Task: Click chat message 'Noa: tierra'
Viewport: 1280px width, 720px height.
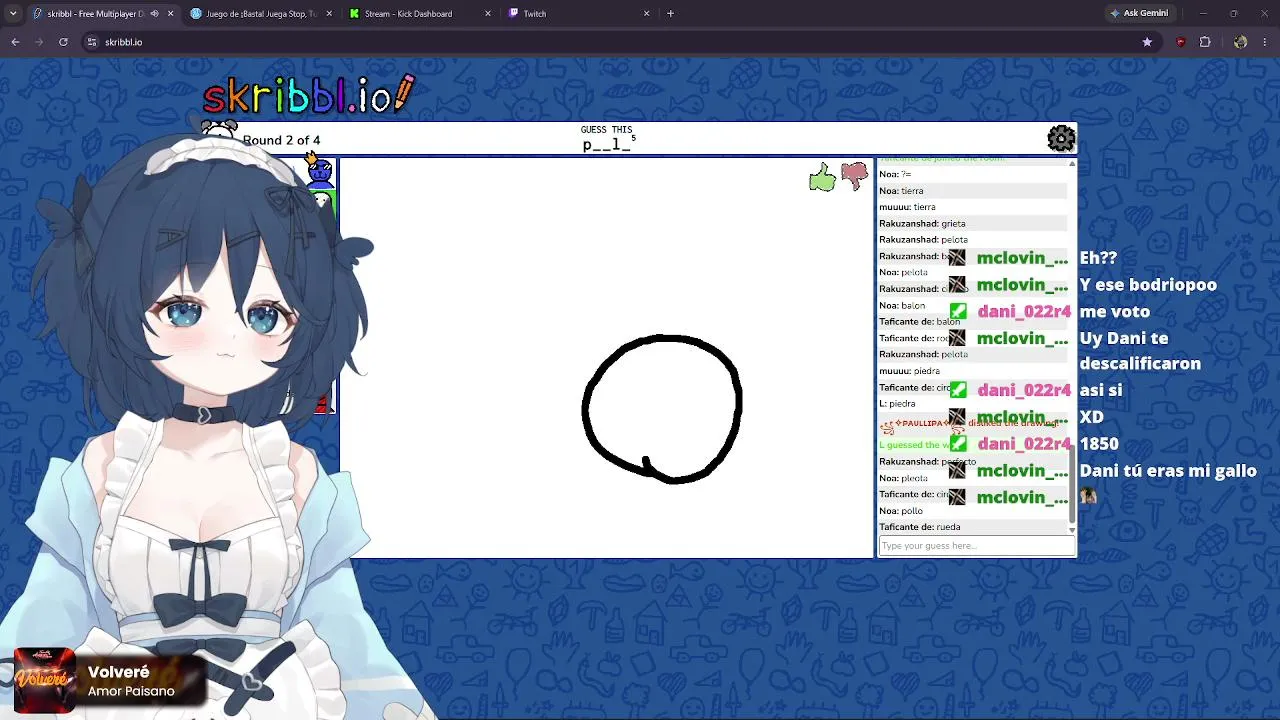Action: point(901,190)
